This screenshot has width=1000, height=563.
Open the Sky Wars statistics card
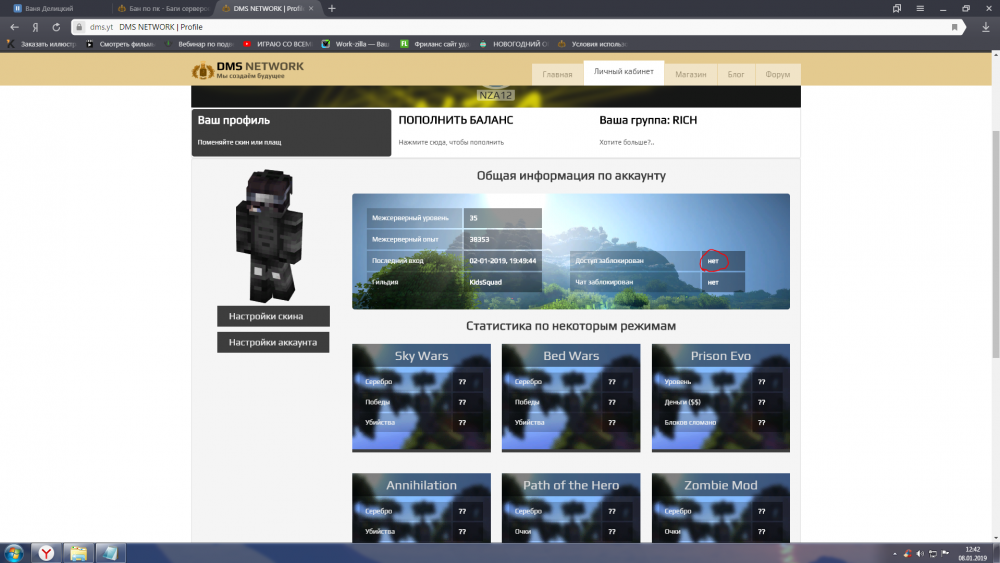click(x=422, y=398)
